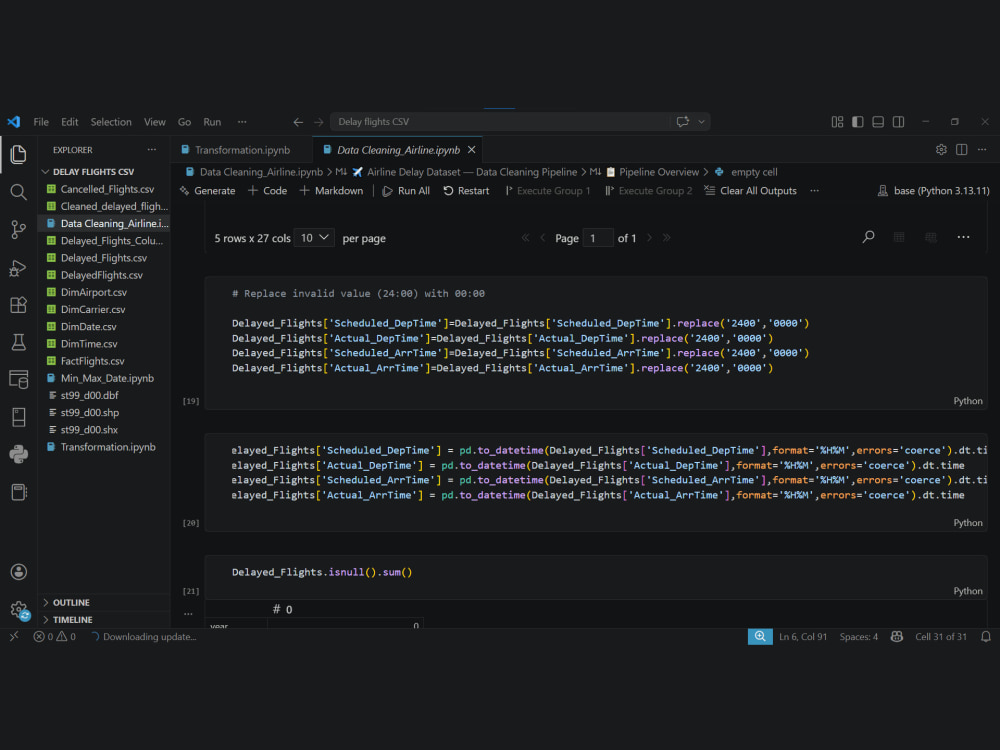Open the File menu
Image resolution: width=1000 pixels, height=750 pixels.
41,122
